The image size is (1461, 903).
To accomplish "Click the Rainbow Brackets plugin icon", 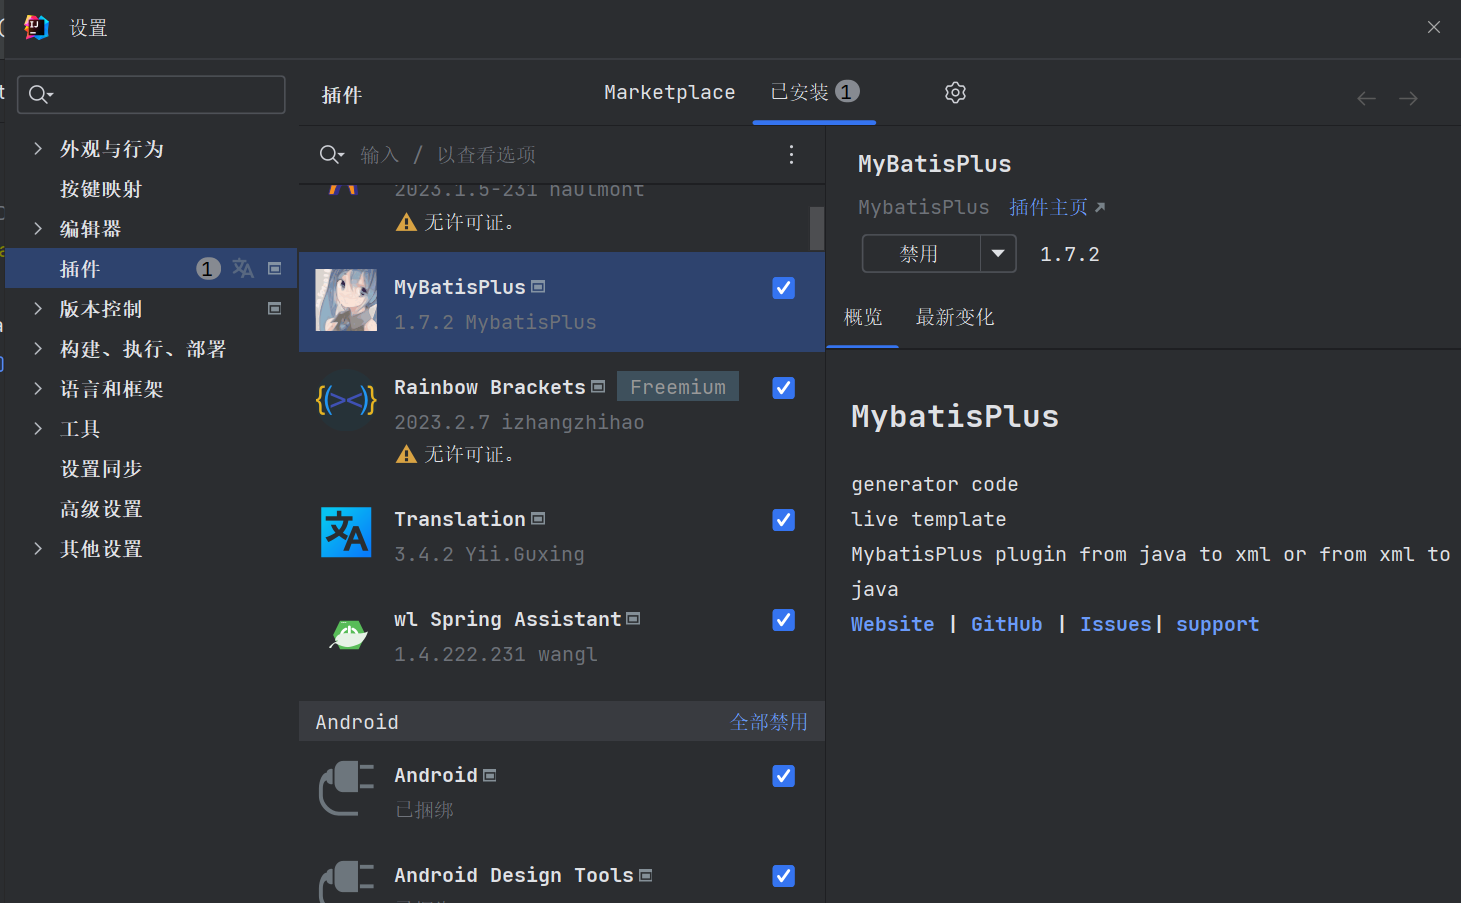I will pos(346,400).
